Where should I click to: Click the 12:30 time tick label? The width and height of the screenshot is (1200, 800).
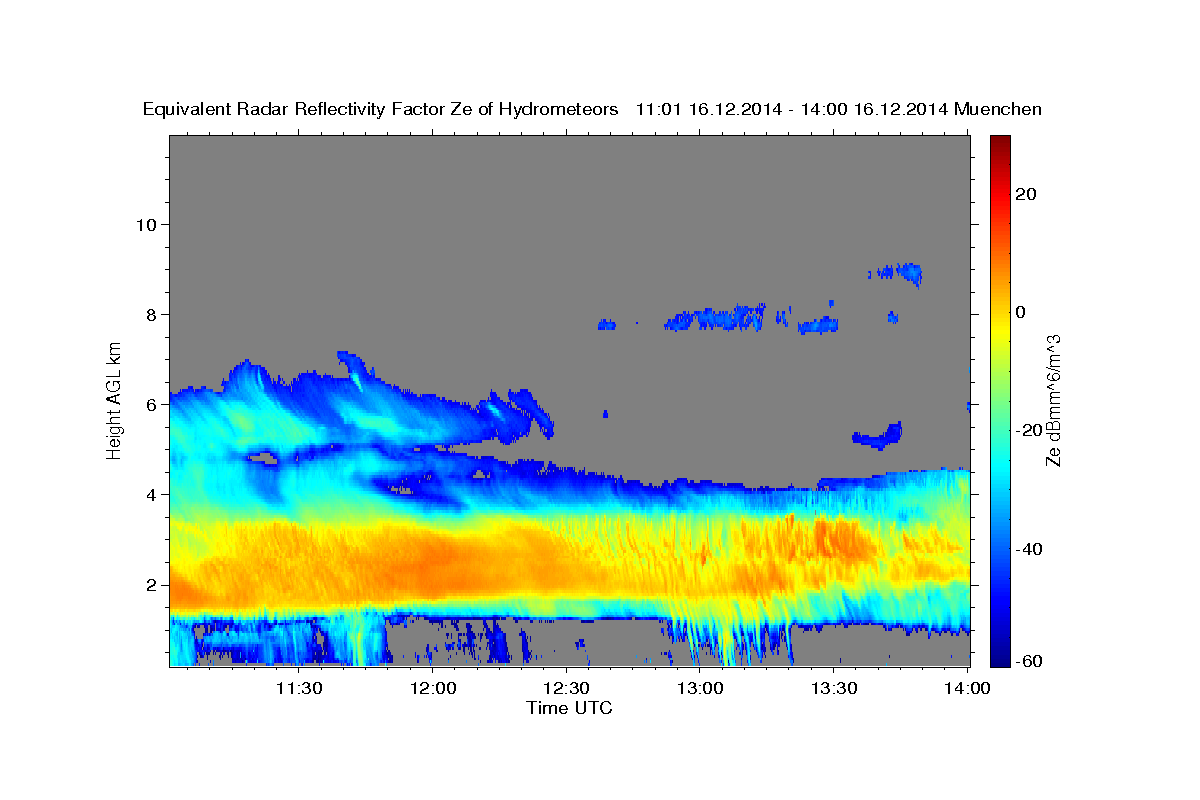pyautogui.click(x=567, y=688)
